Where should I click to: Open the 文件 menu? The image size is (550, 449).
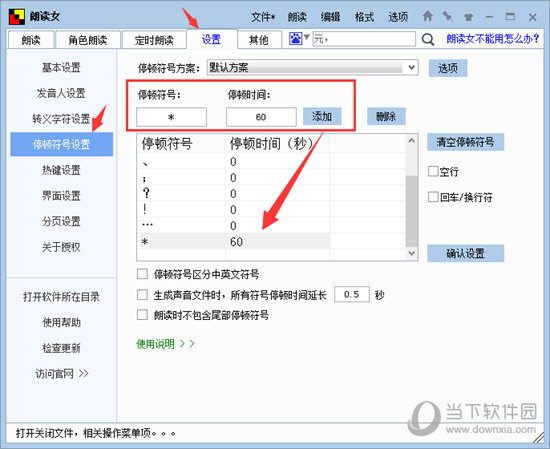(263, 17)
